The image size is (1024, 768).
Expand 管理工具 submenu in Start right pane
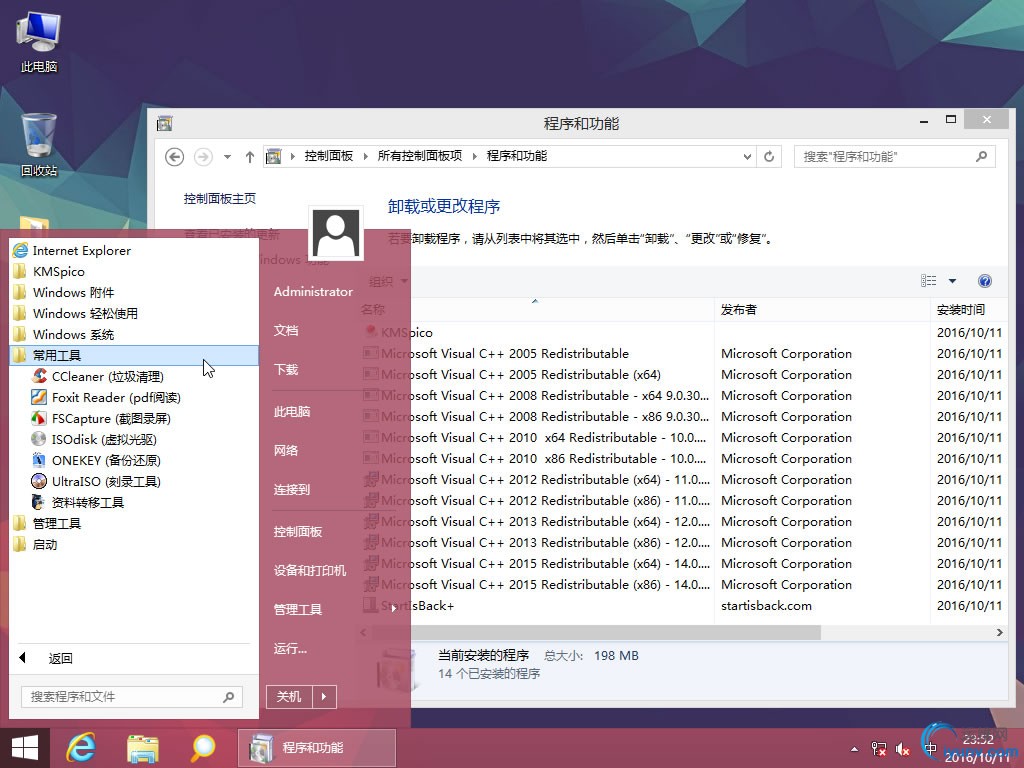coord(335,609)
